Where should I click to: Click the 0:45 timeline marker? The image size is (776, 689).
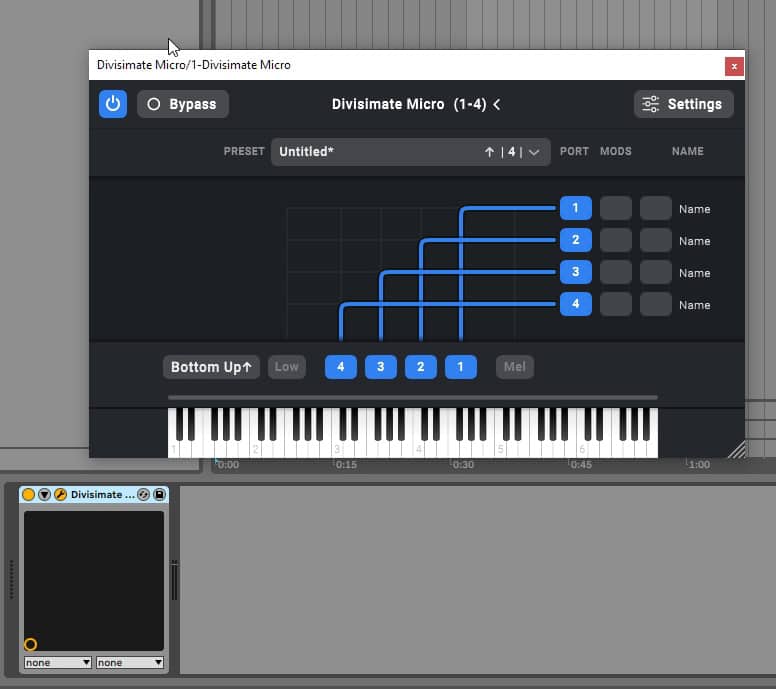(581, 465)
